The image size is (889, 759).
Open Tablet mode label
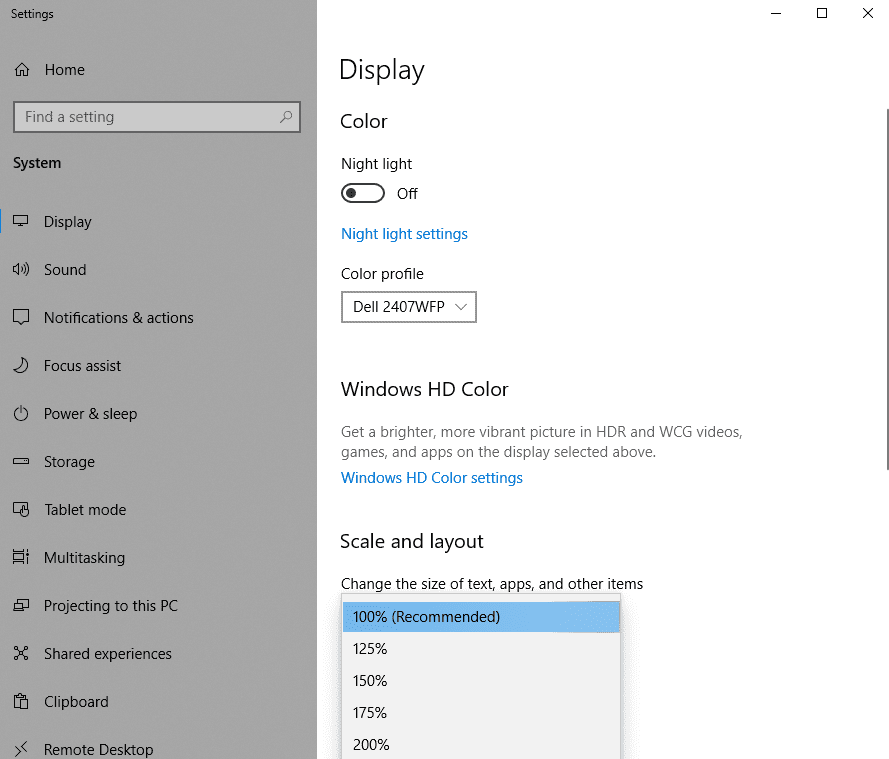coord(85,510)
